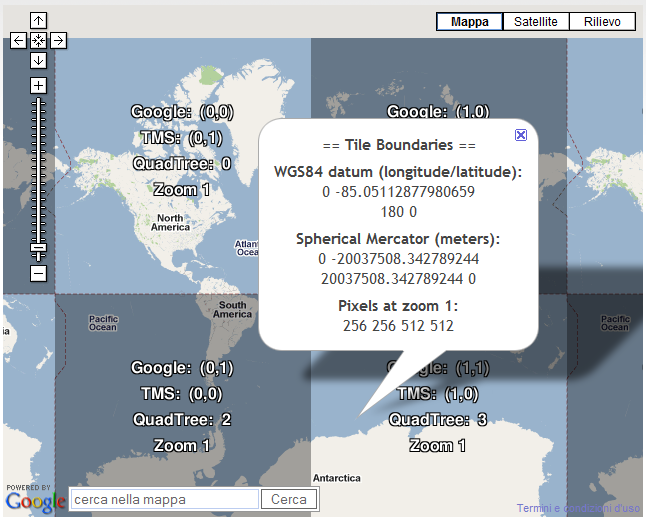
Task: Close the Tile Boundaries info bubble
Action: 521,135
